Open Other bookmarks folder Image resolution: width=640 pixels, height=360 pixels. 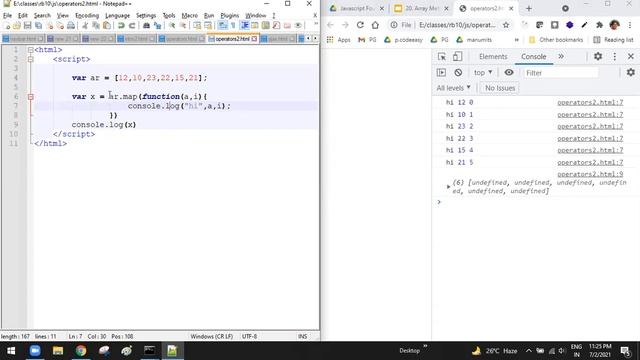pos(556,40)
